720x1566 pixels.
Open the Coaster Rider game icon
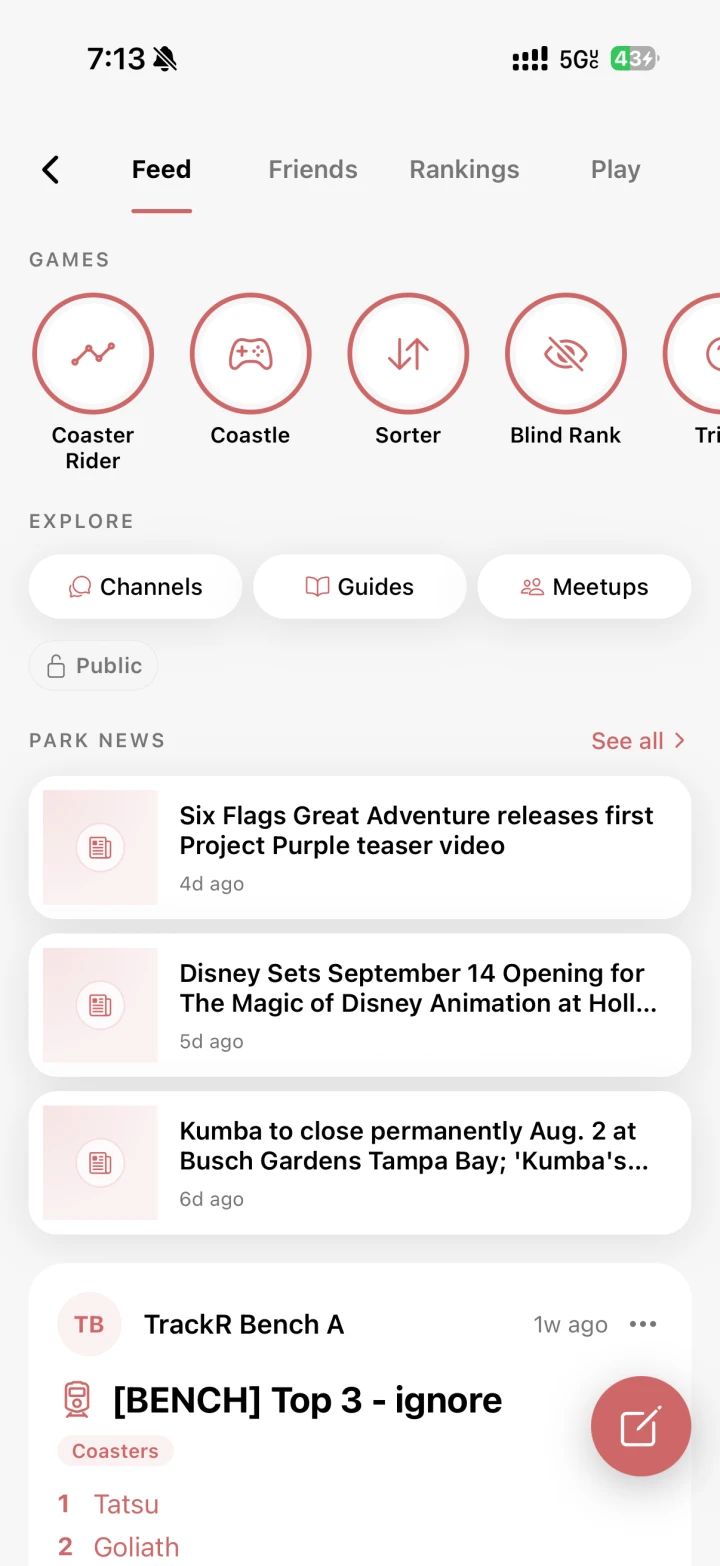click(x=93, y=354)
